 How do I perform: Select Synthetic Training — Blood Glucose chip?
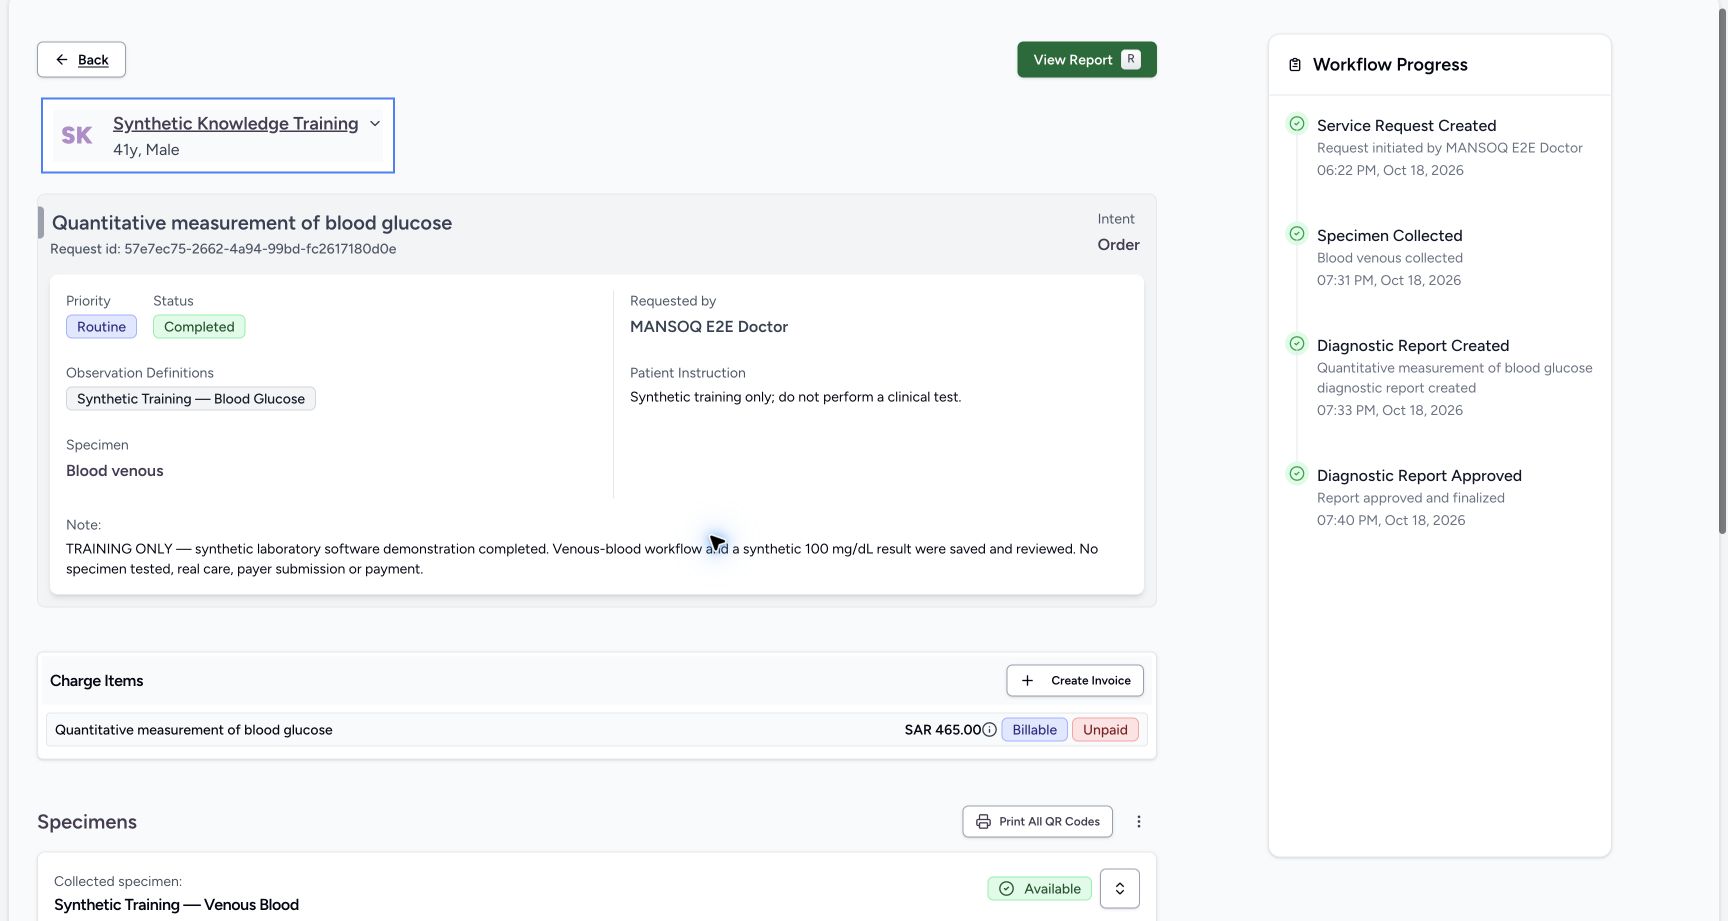191,399
